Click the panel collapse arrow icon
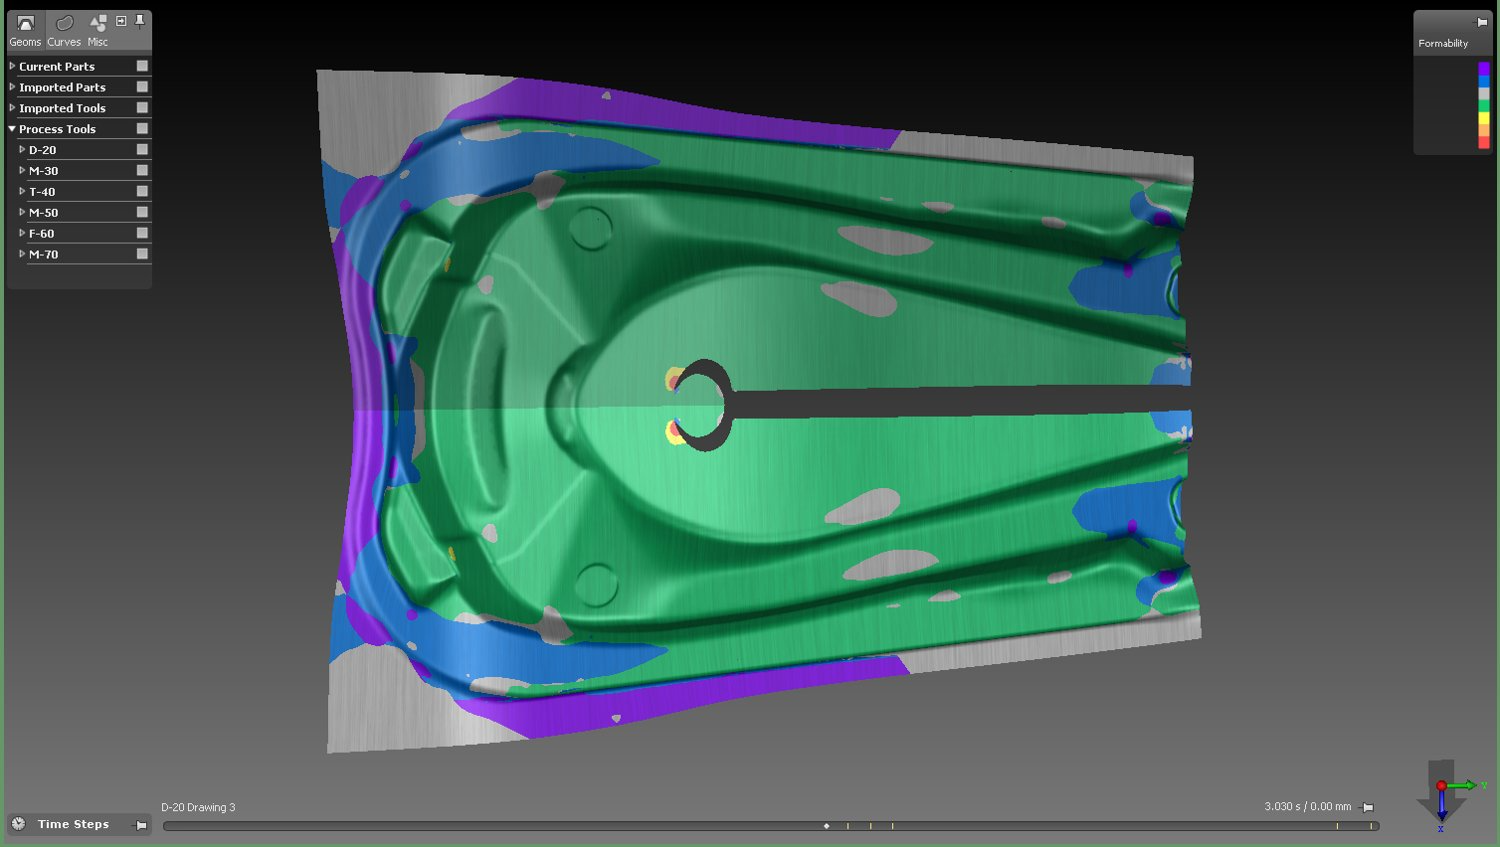Screen dimensions: 1500x847 pos(121,21)
